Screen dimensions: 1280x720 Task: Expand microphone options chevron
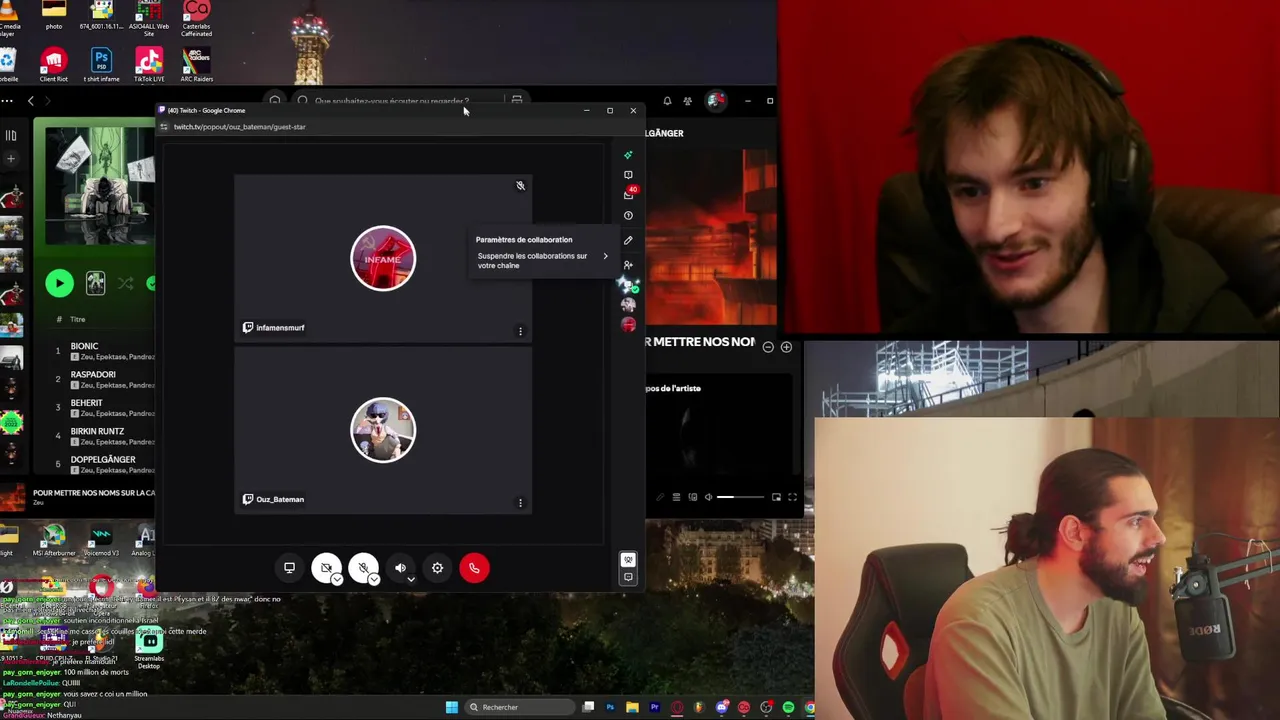coord(374,579)
